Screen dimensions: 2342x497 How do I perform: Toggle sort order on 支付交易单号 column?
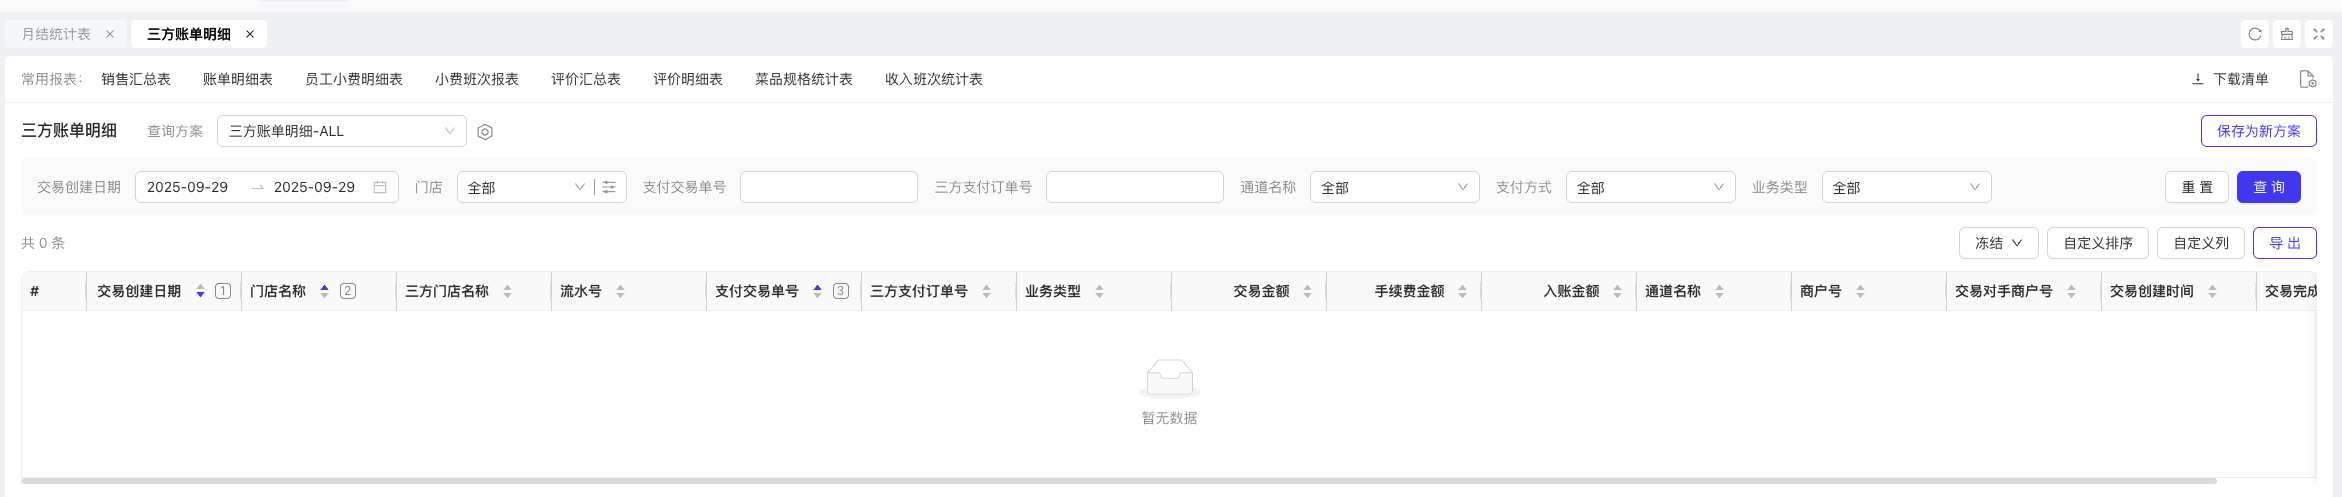[817, 291]
